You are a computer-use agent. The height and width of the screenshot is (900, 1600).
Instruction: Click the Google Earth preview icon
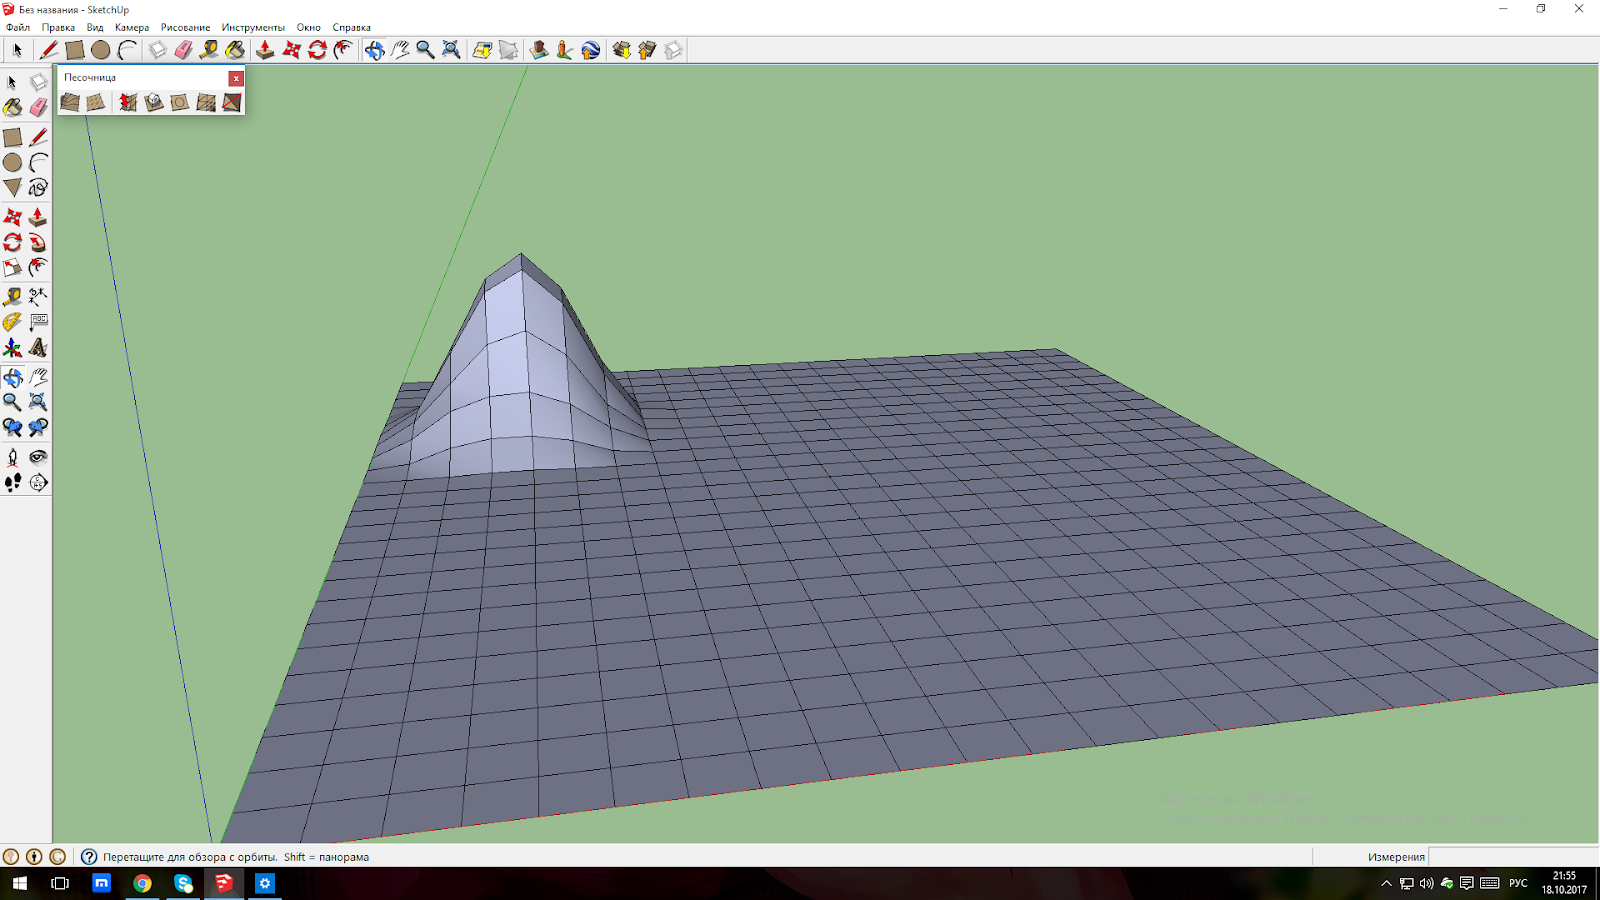point(590,50)
